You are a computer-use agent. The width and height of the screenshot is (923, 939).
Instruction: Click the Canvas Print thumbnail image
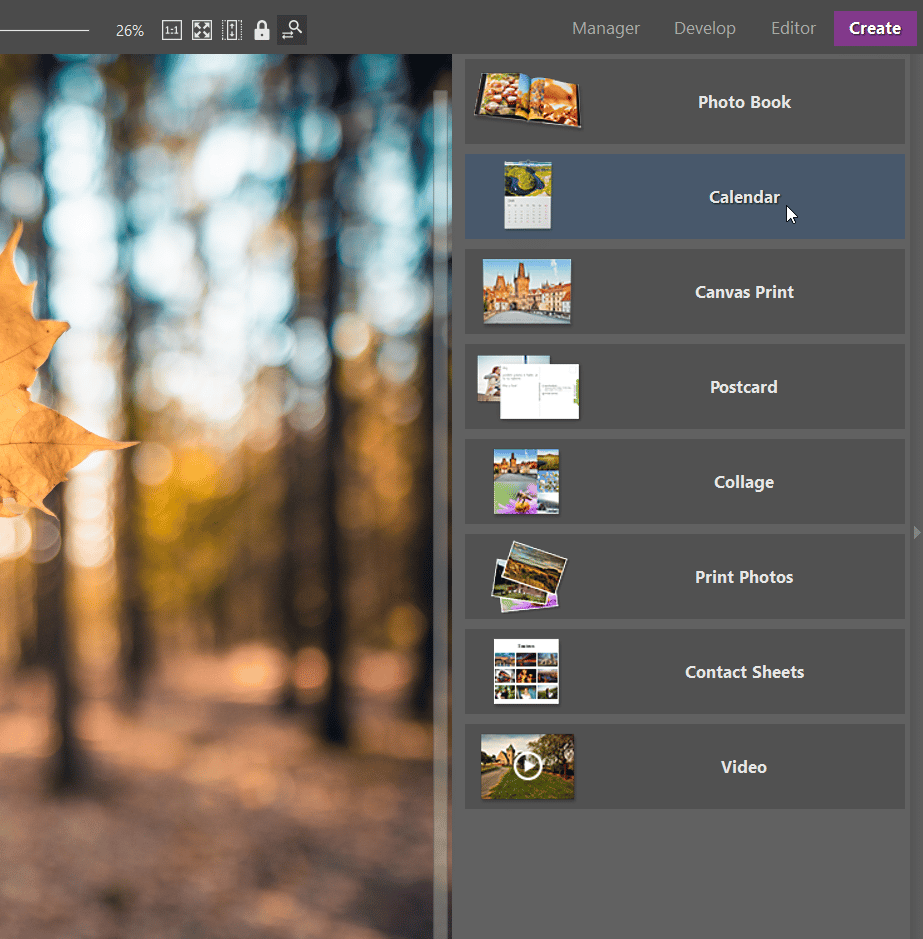click(x=527, y=291)
